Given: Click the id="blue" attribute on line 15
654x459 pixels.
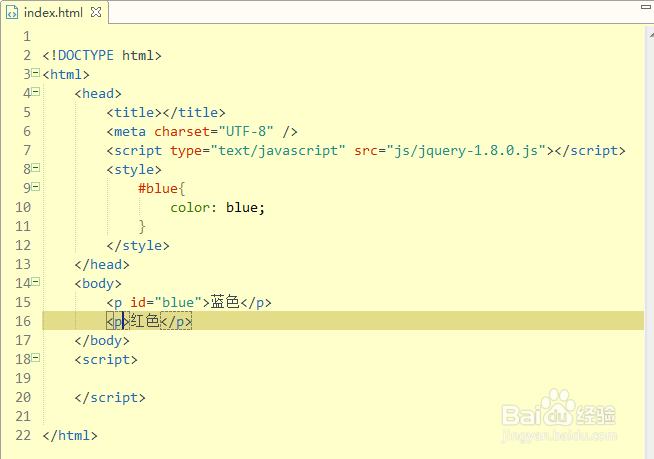Looking at the screenshot, I should pyautogui.click(x=166, y=302).
